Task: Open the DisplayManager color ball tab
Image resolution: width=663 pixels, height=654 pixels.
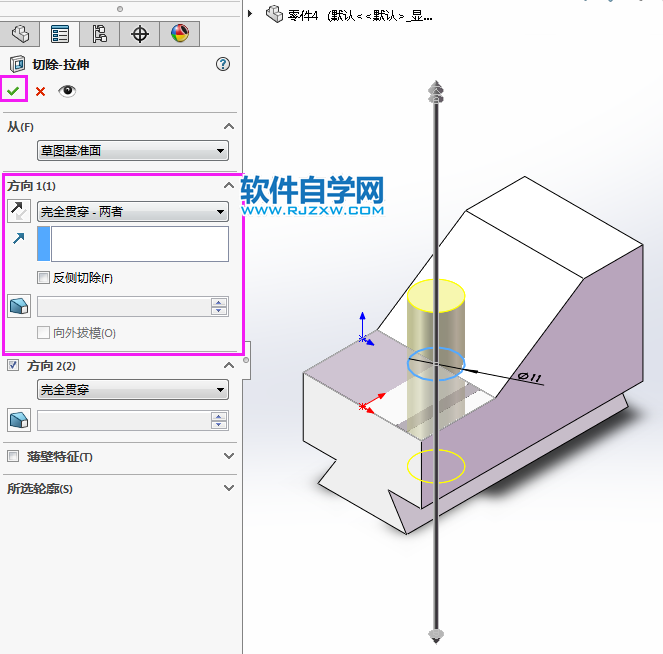Action: pyautogui.click(x=180, y=34)
